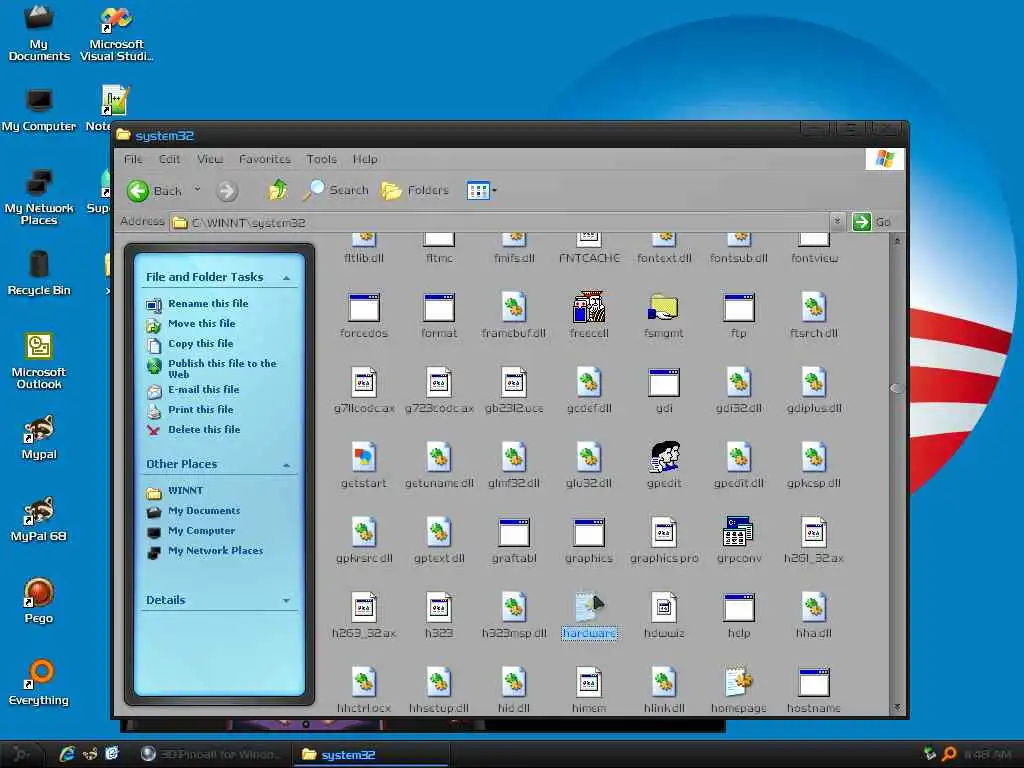Select the grpconv file icon

point(739,532)
